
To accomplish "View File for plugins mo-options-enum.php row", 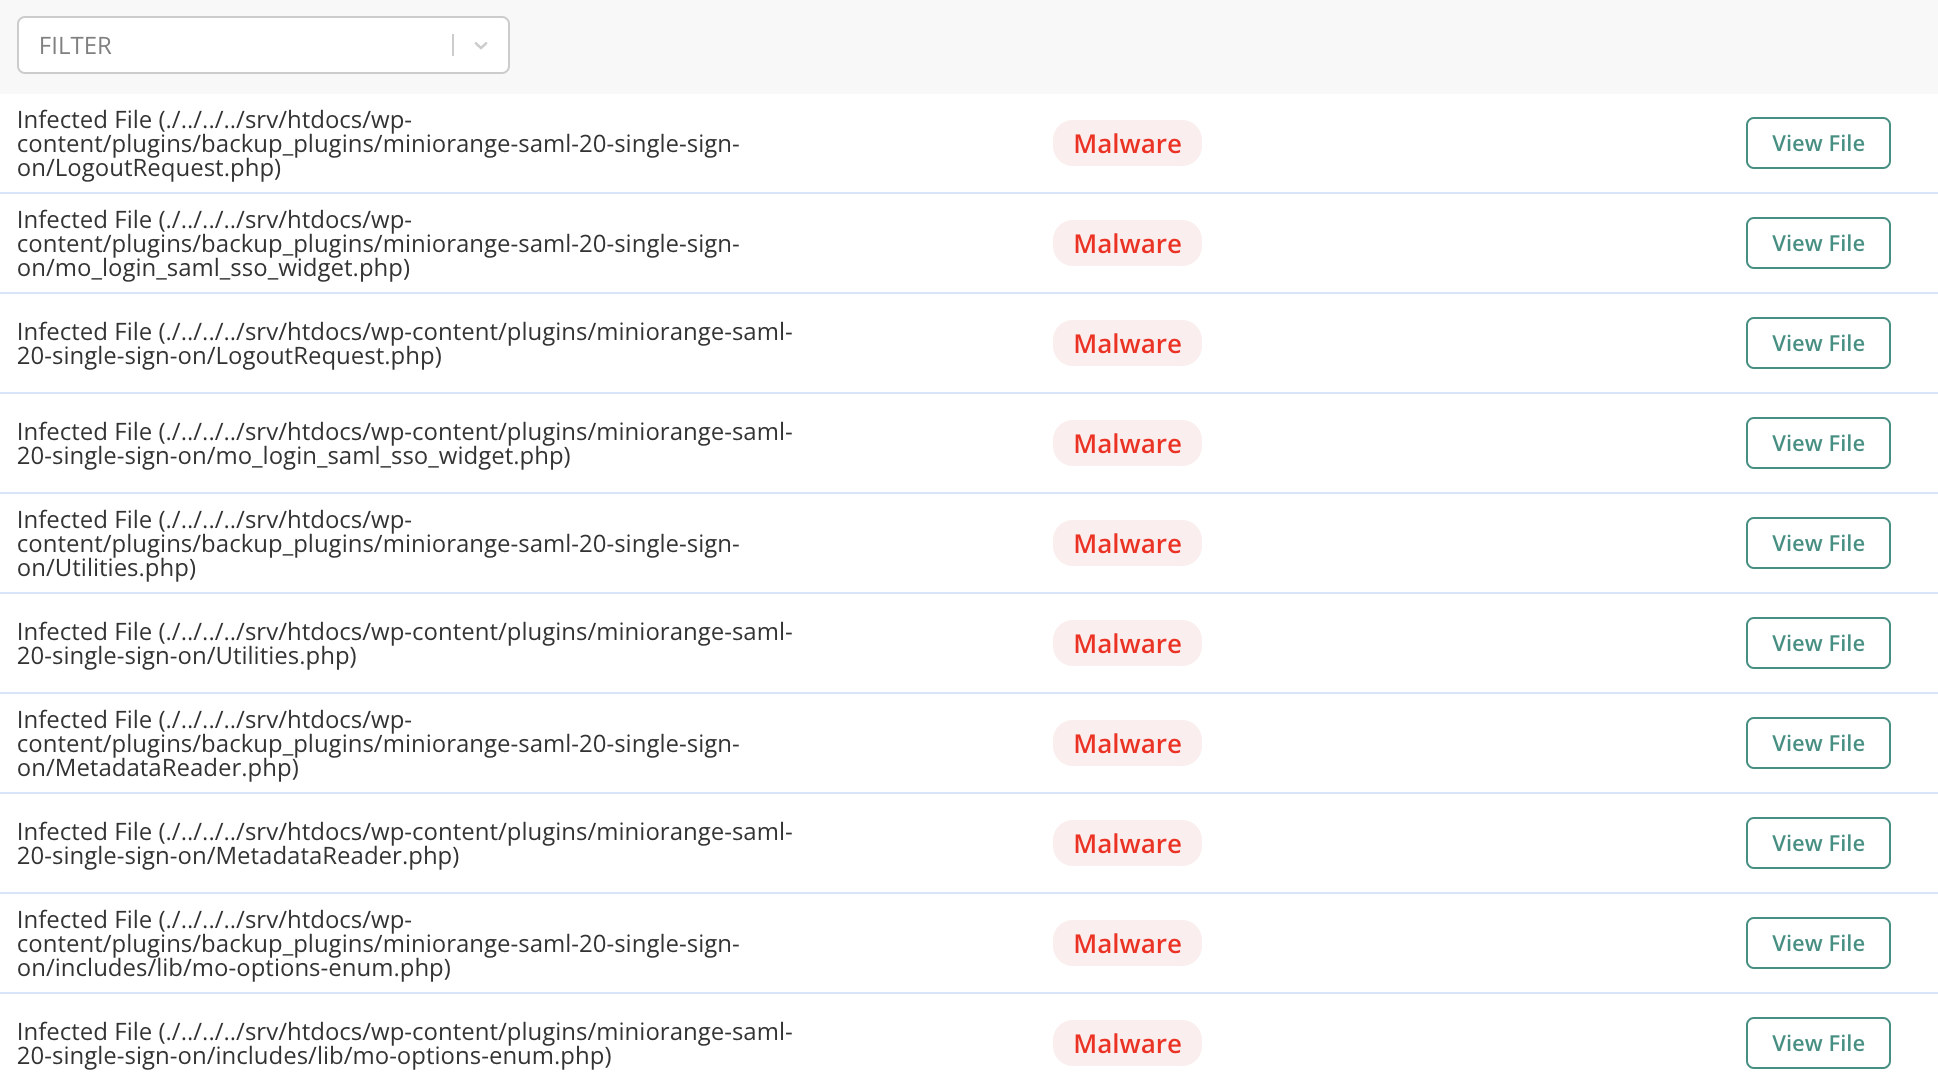I will pyautogui.click(x=1817, y=1044).
